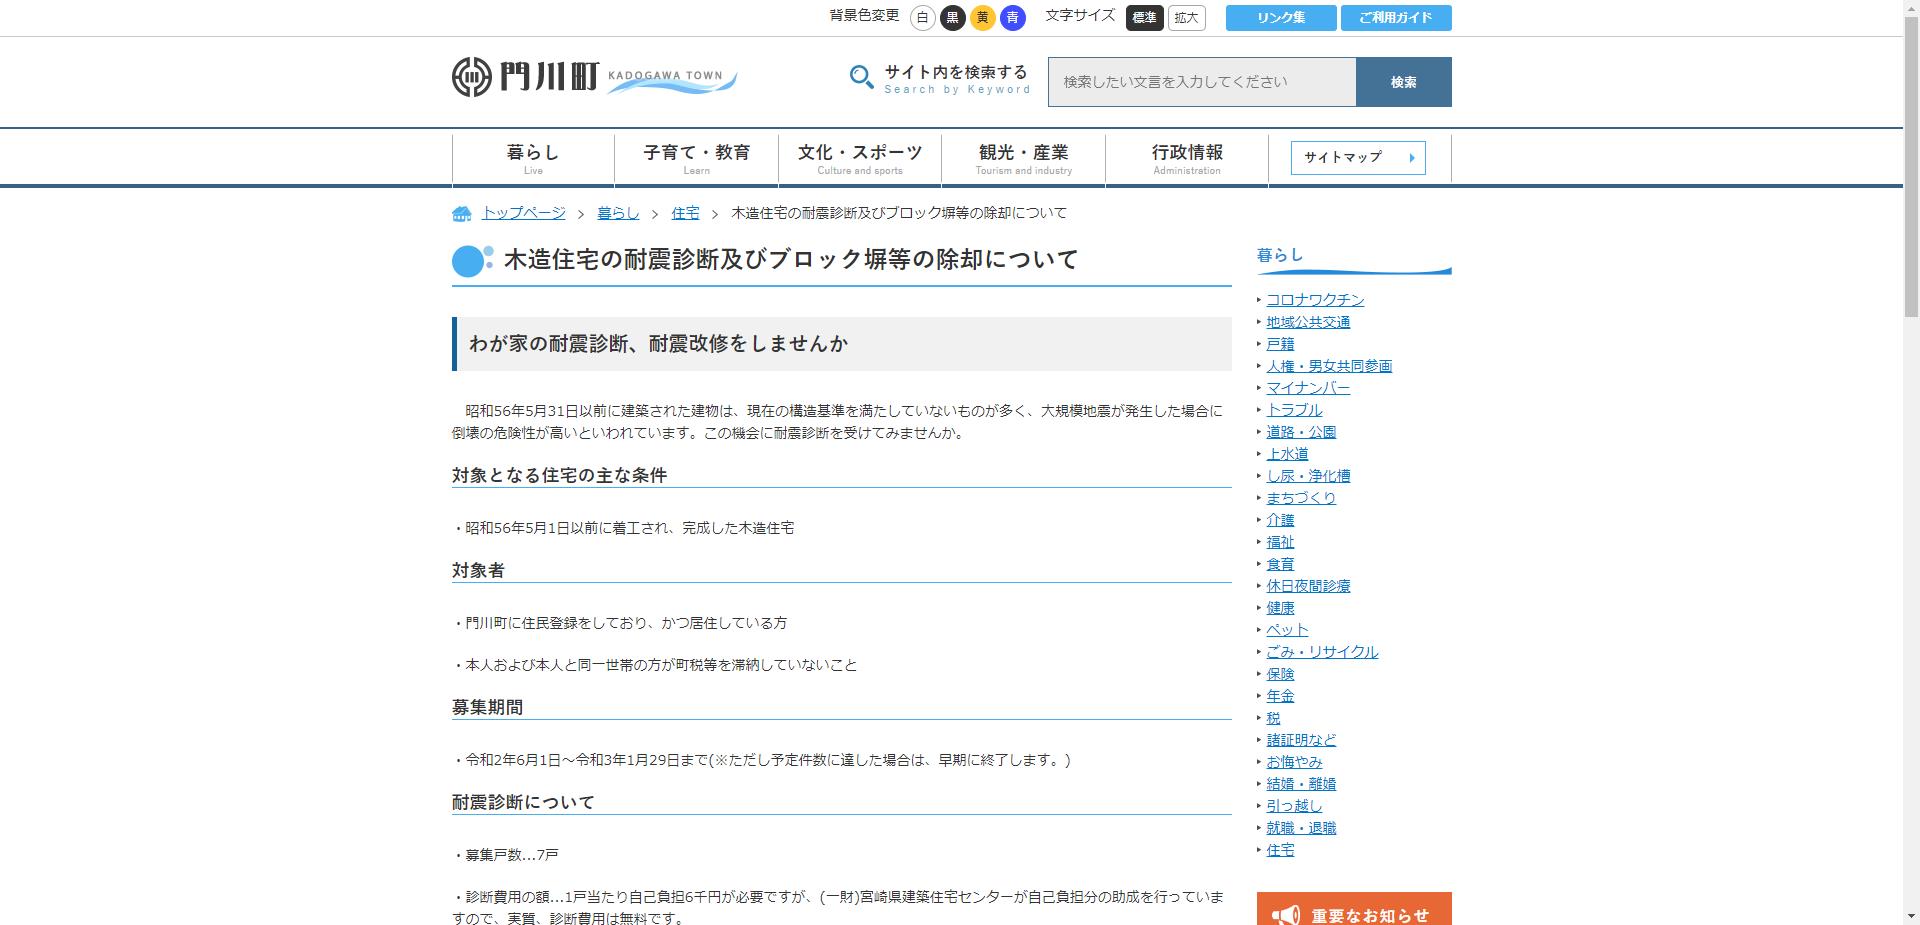
Task: Open the 行政情報 menu
Action: click(1186, 157)
